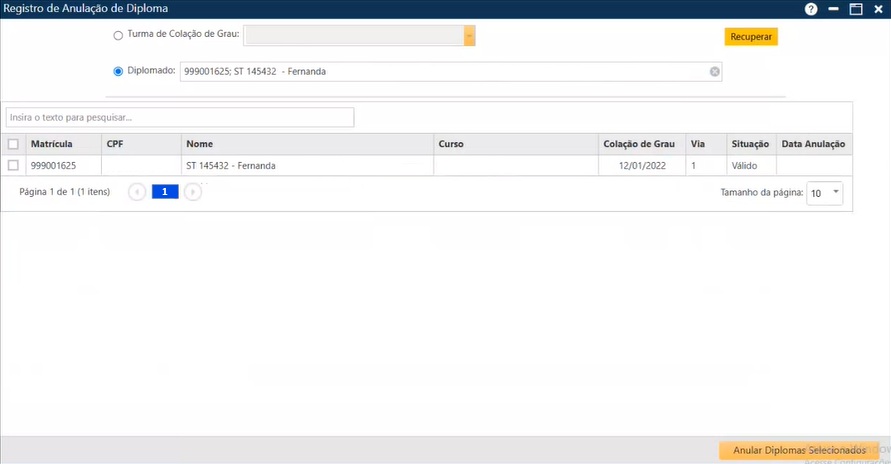Focus the table search text box
891x464 pixels.
tap(180, 118)
